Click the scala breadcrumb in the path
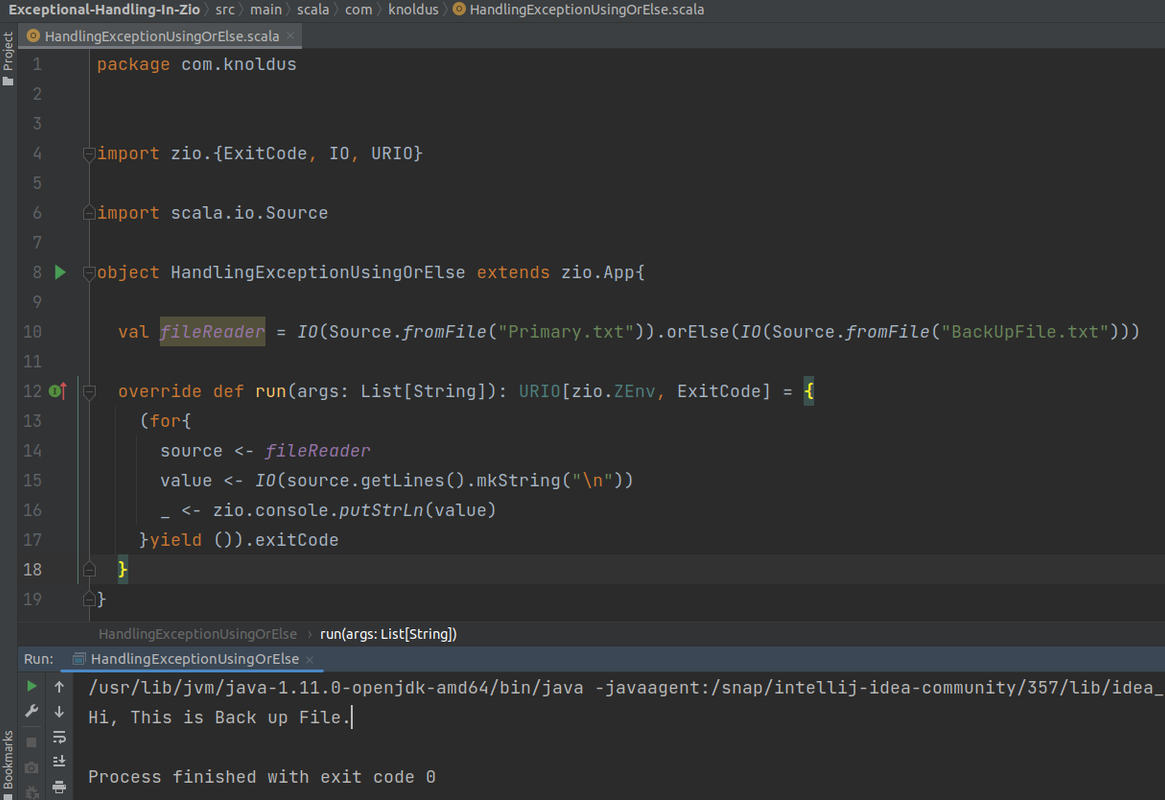1165x800 pixels. pyautogui.click(x=313, y=10)
